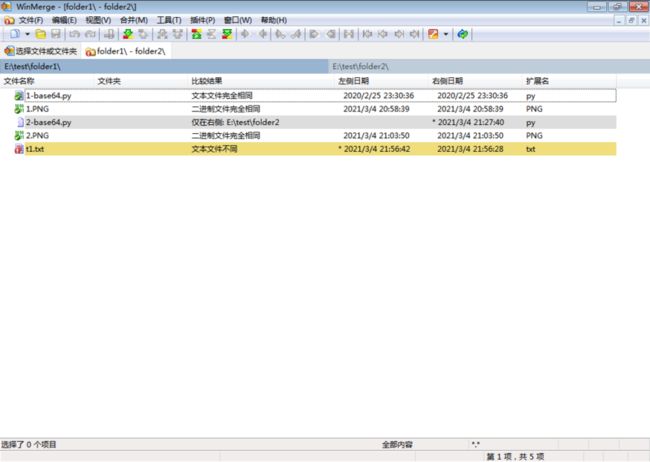This screenshot has height=462, width=650.
Task: Open the 合并(M) menu
Action: click(x=134, y=20)
